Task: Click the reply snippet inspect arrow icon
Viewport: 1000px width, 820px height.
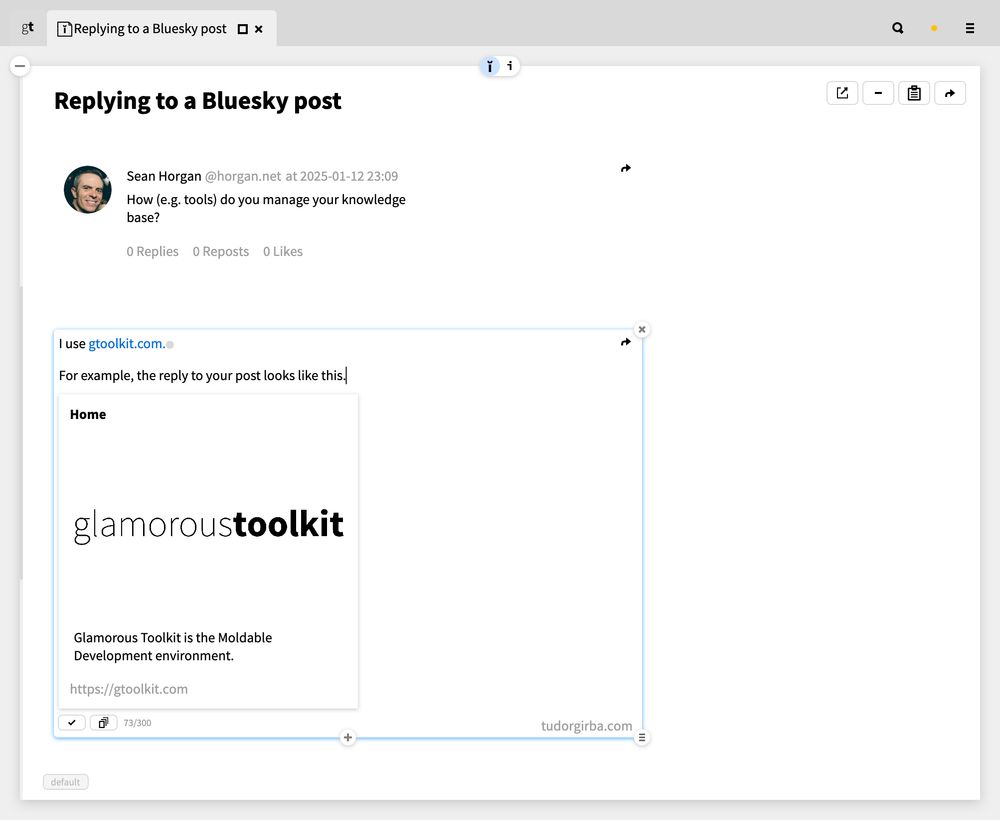Action: click(626, 342)
